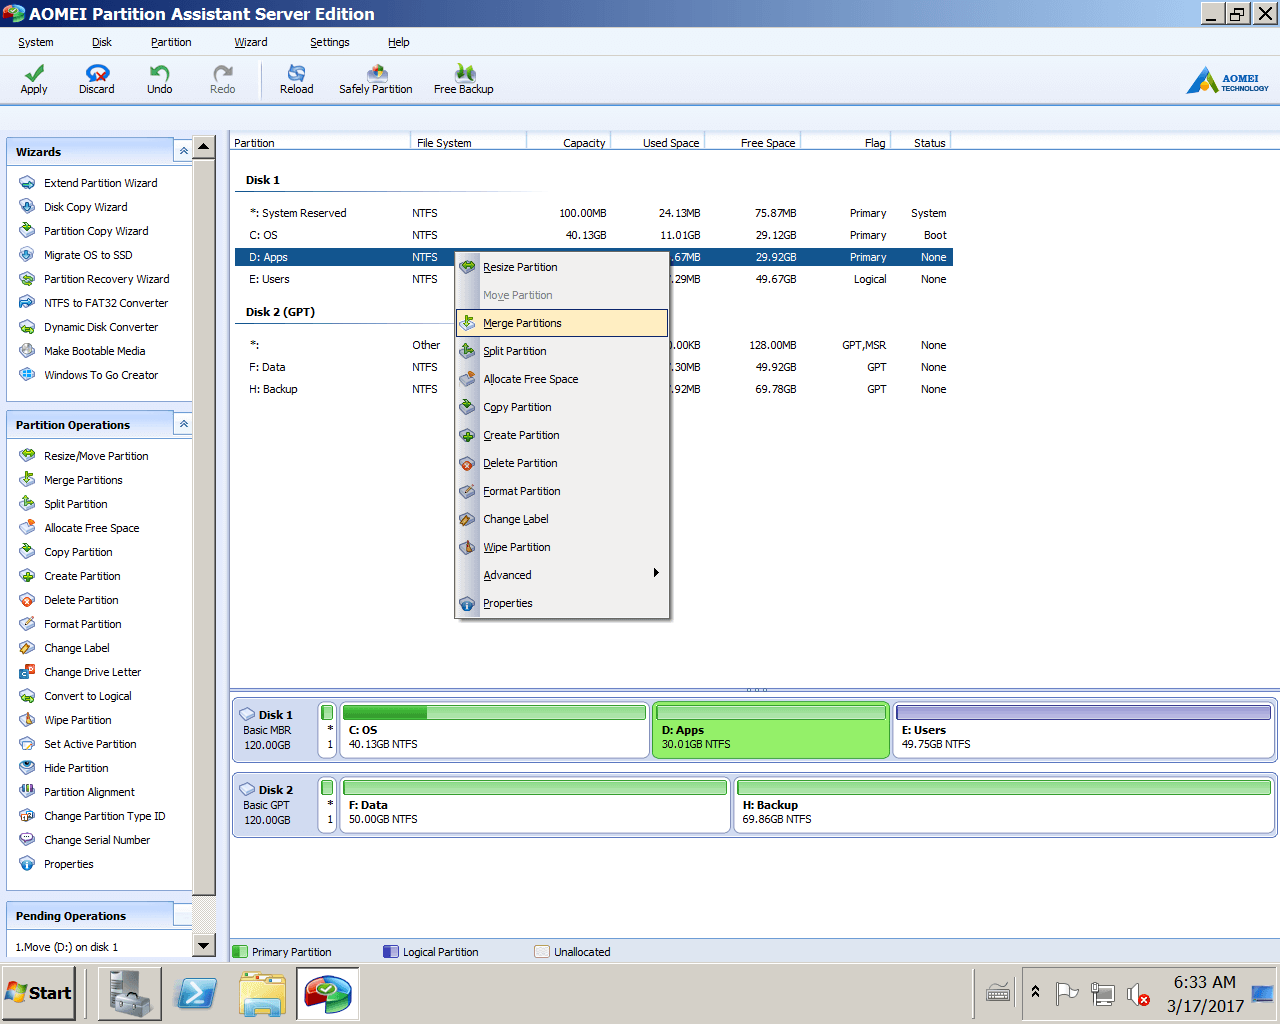Click the taskbar clock showing 6:33 AM
1280x1024 pixels.
pyautogui.click(x=1205, y=994)
